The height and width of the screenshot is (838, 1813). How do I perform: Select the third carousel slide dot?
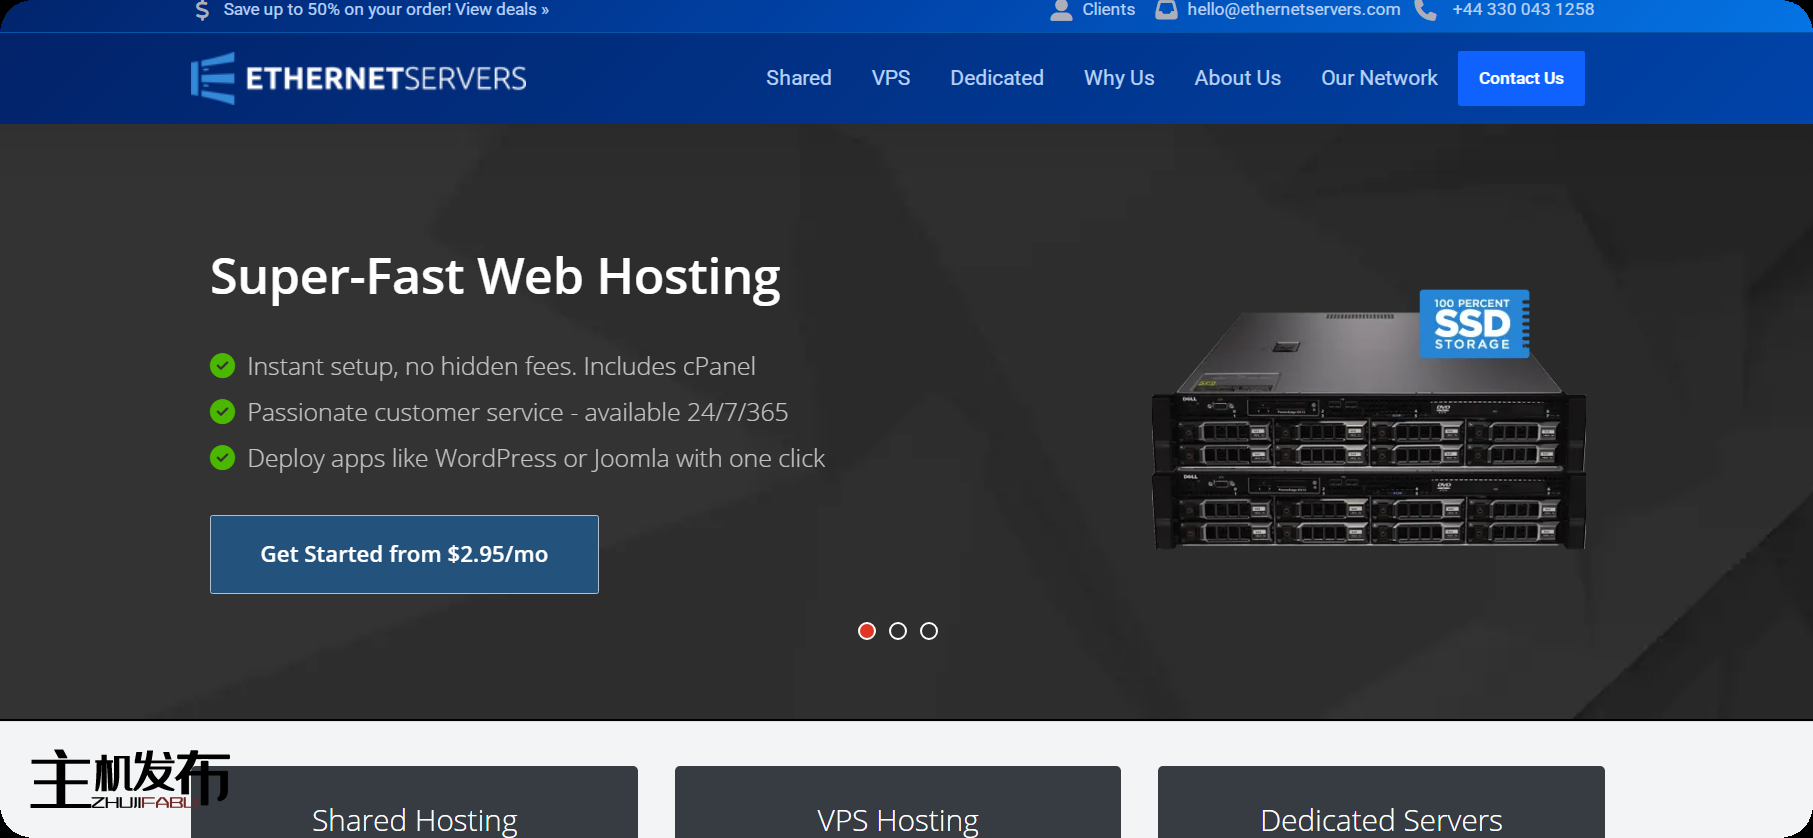(929, 631)
